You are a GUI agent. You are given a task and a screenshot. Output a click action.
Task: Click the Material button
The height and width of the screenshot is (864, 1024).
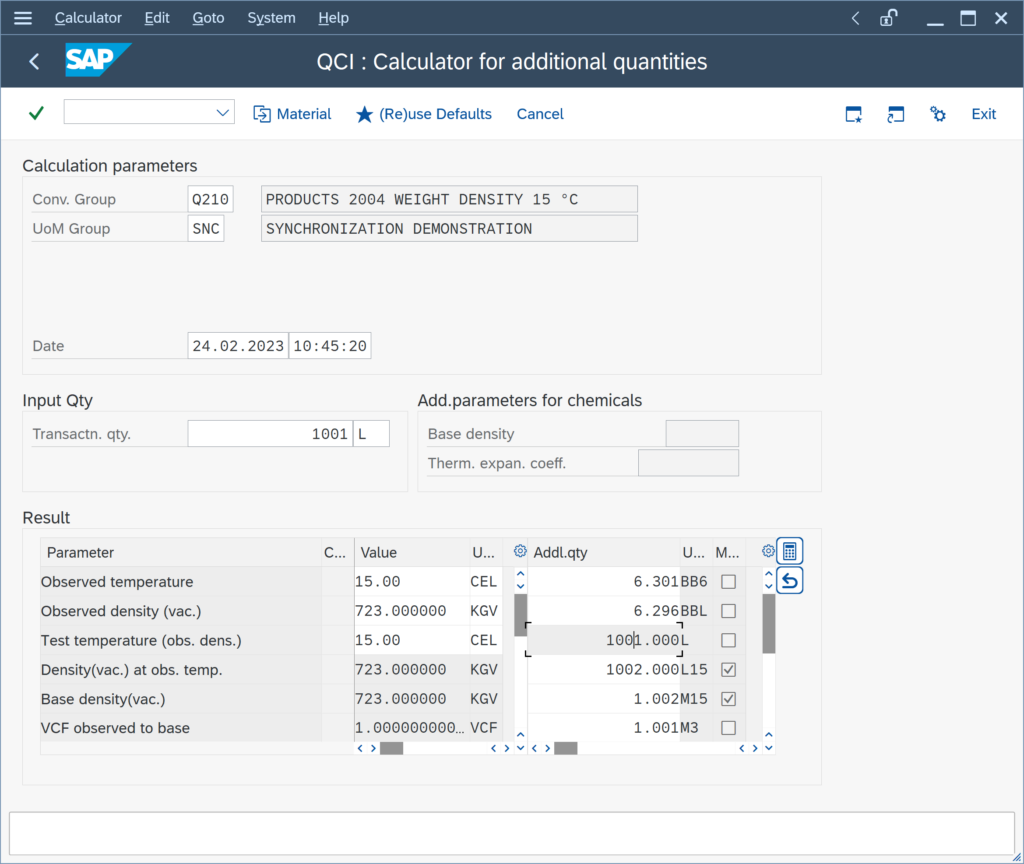pos(292,114)
